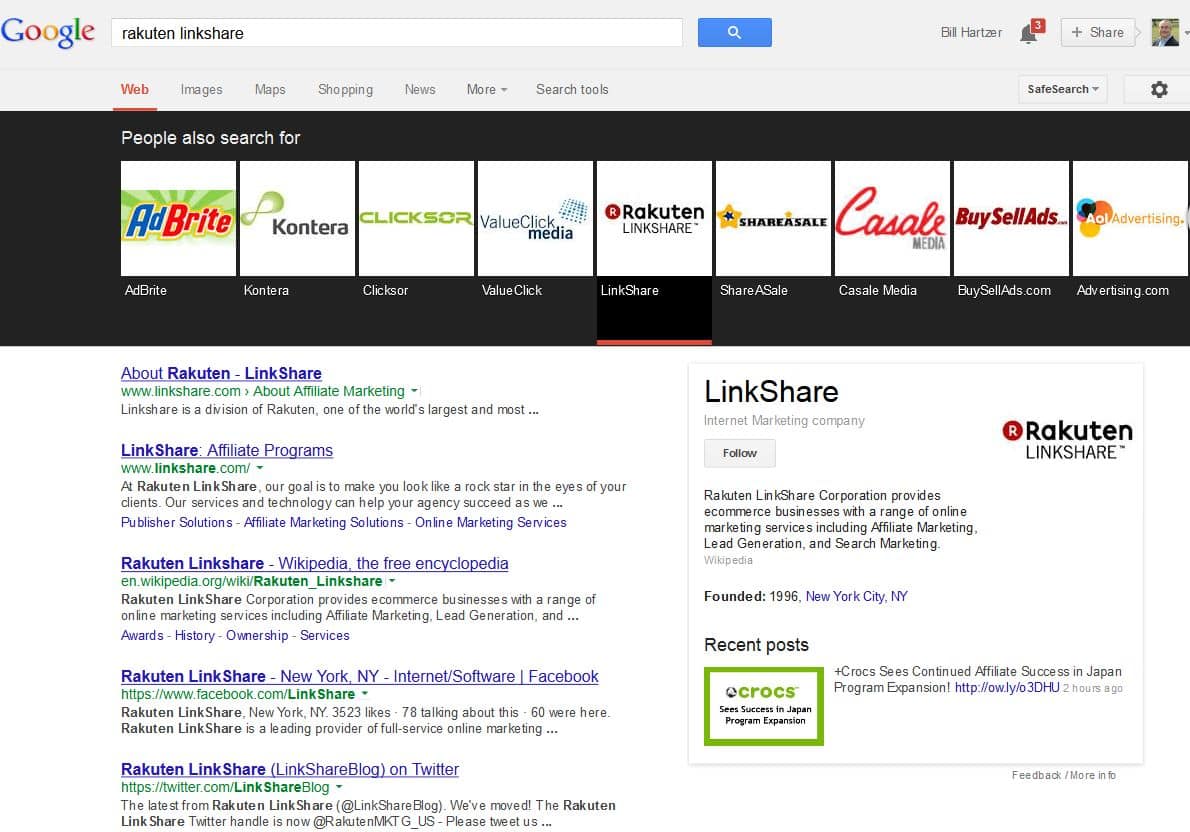Screen dimensions: 1190x832
Task: Click the plus Share button
Action: 1097,33
